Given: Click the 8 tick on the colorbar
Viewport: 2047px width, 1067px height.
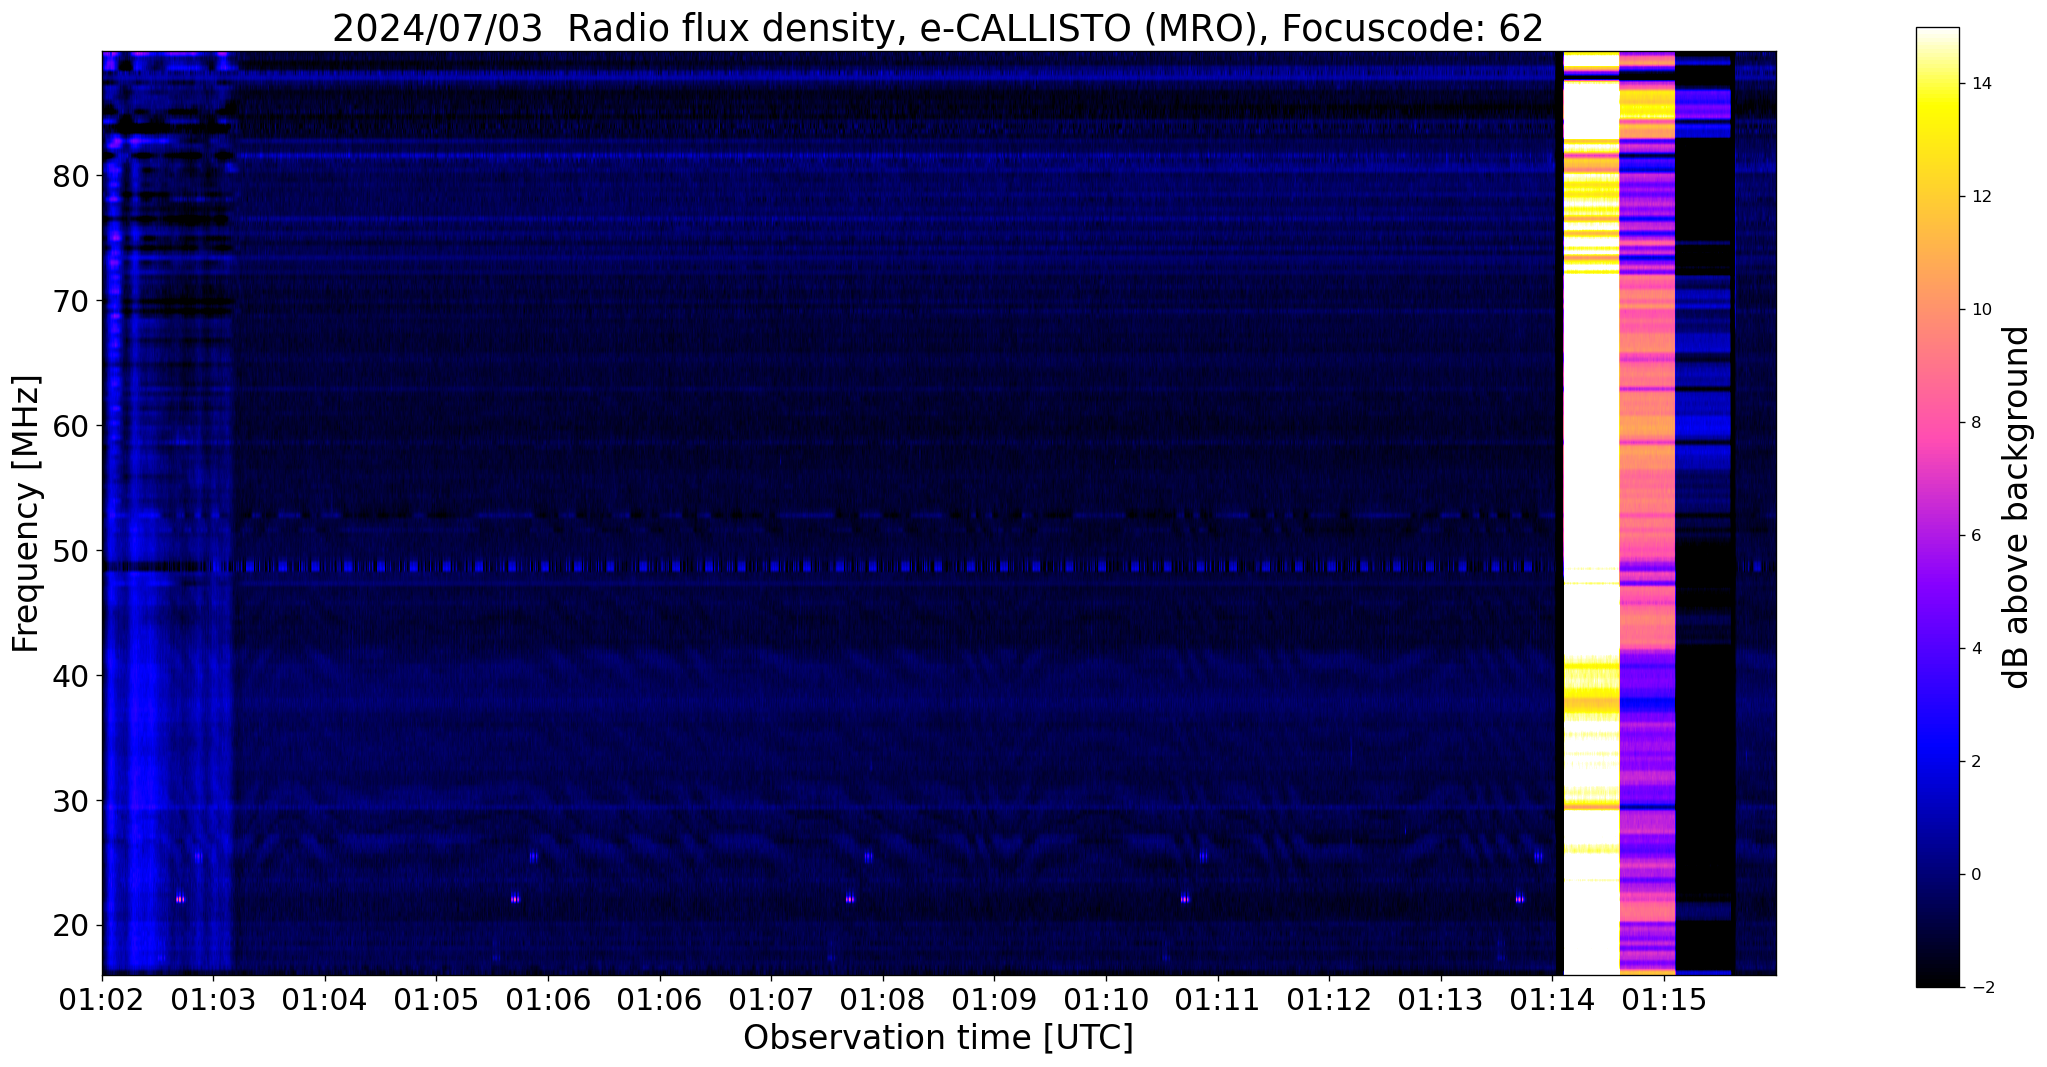Looking at the screenshot, I should 1975,423.
